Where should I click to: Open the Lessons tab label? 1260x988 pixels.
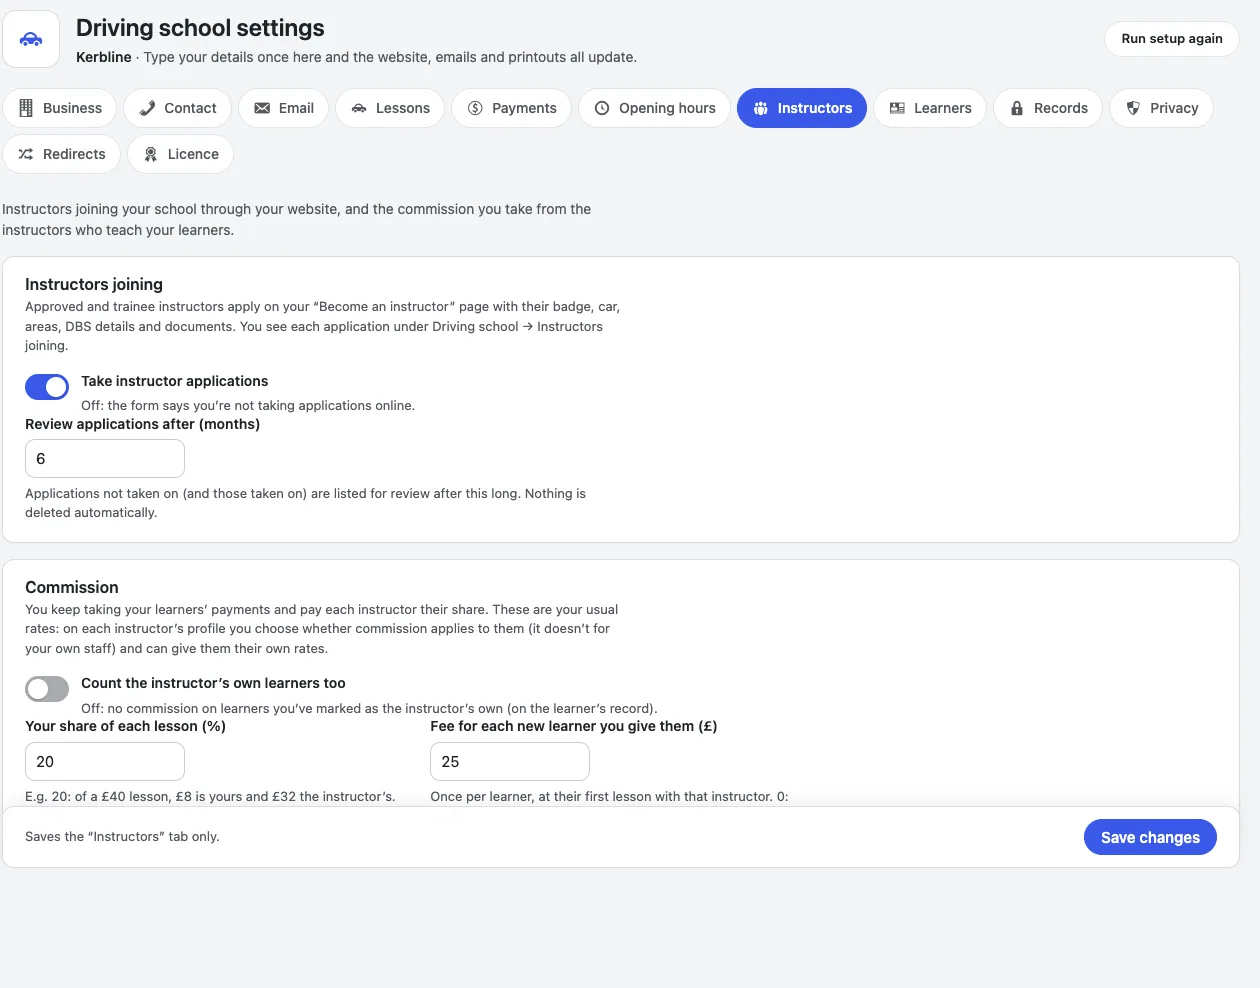point(403,108)
